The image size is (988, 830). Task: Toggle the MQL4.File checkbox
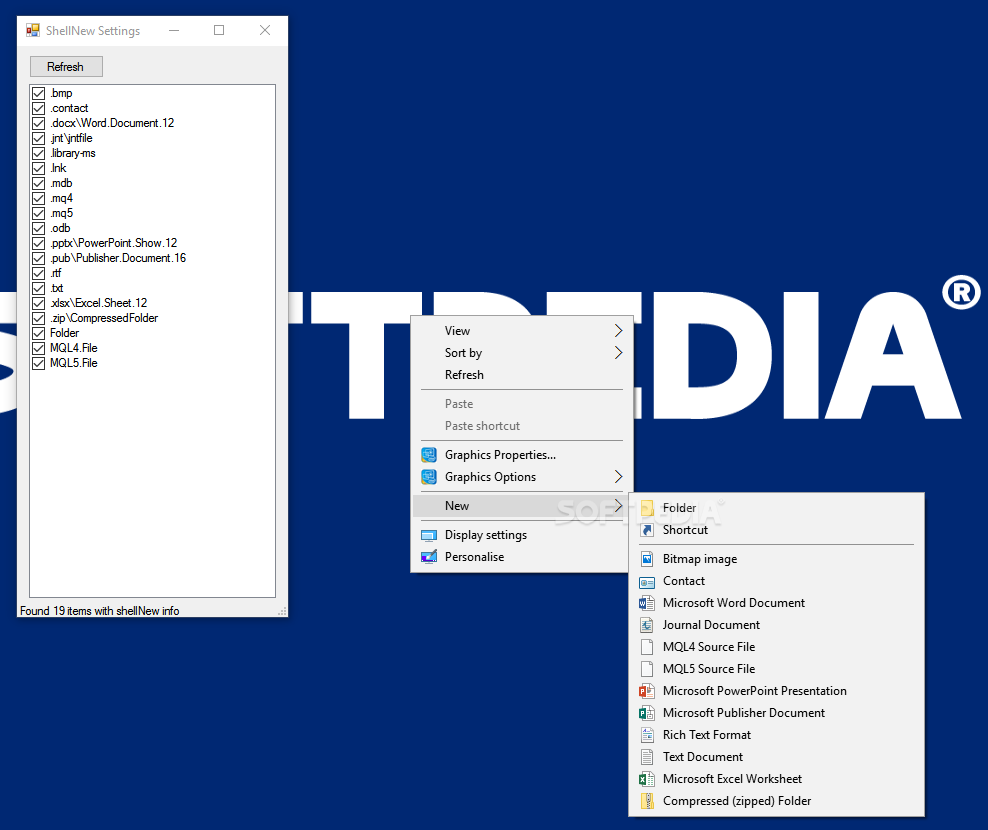pos(38,349)
